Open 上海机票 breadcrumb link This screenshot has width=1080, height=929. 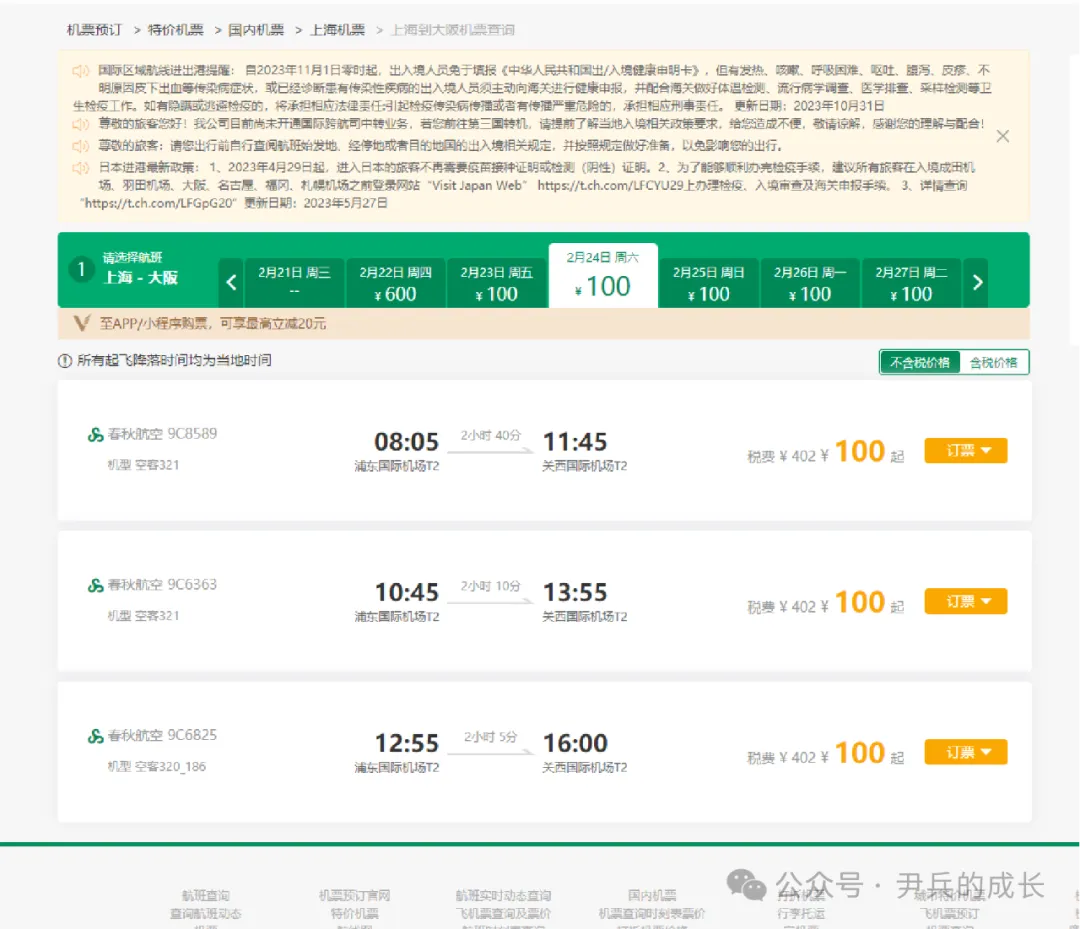pyautogui.click(x=338, y=30)
